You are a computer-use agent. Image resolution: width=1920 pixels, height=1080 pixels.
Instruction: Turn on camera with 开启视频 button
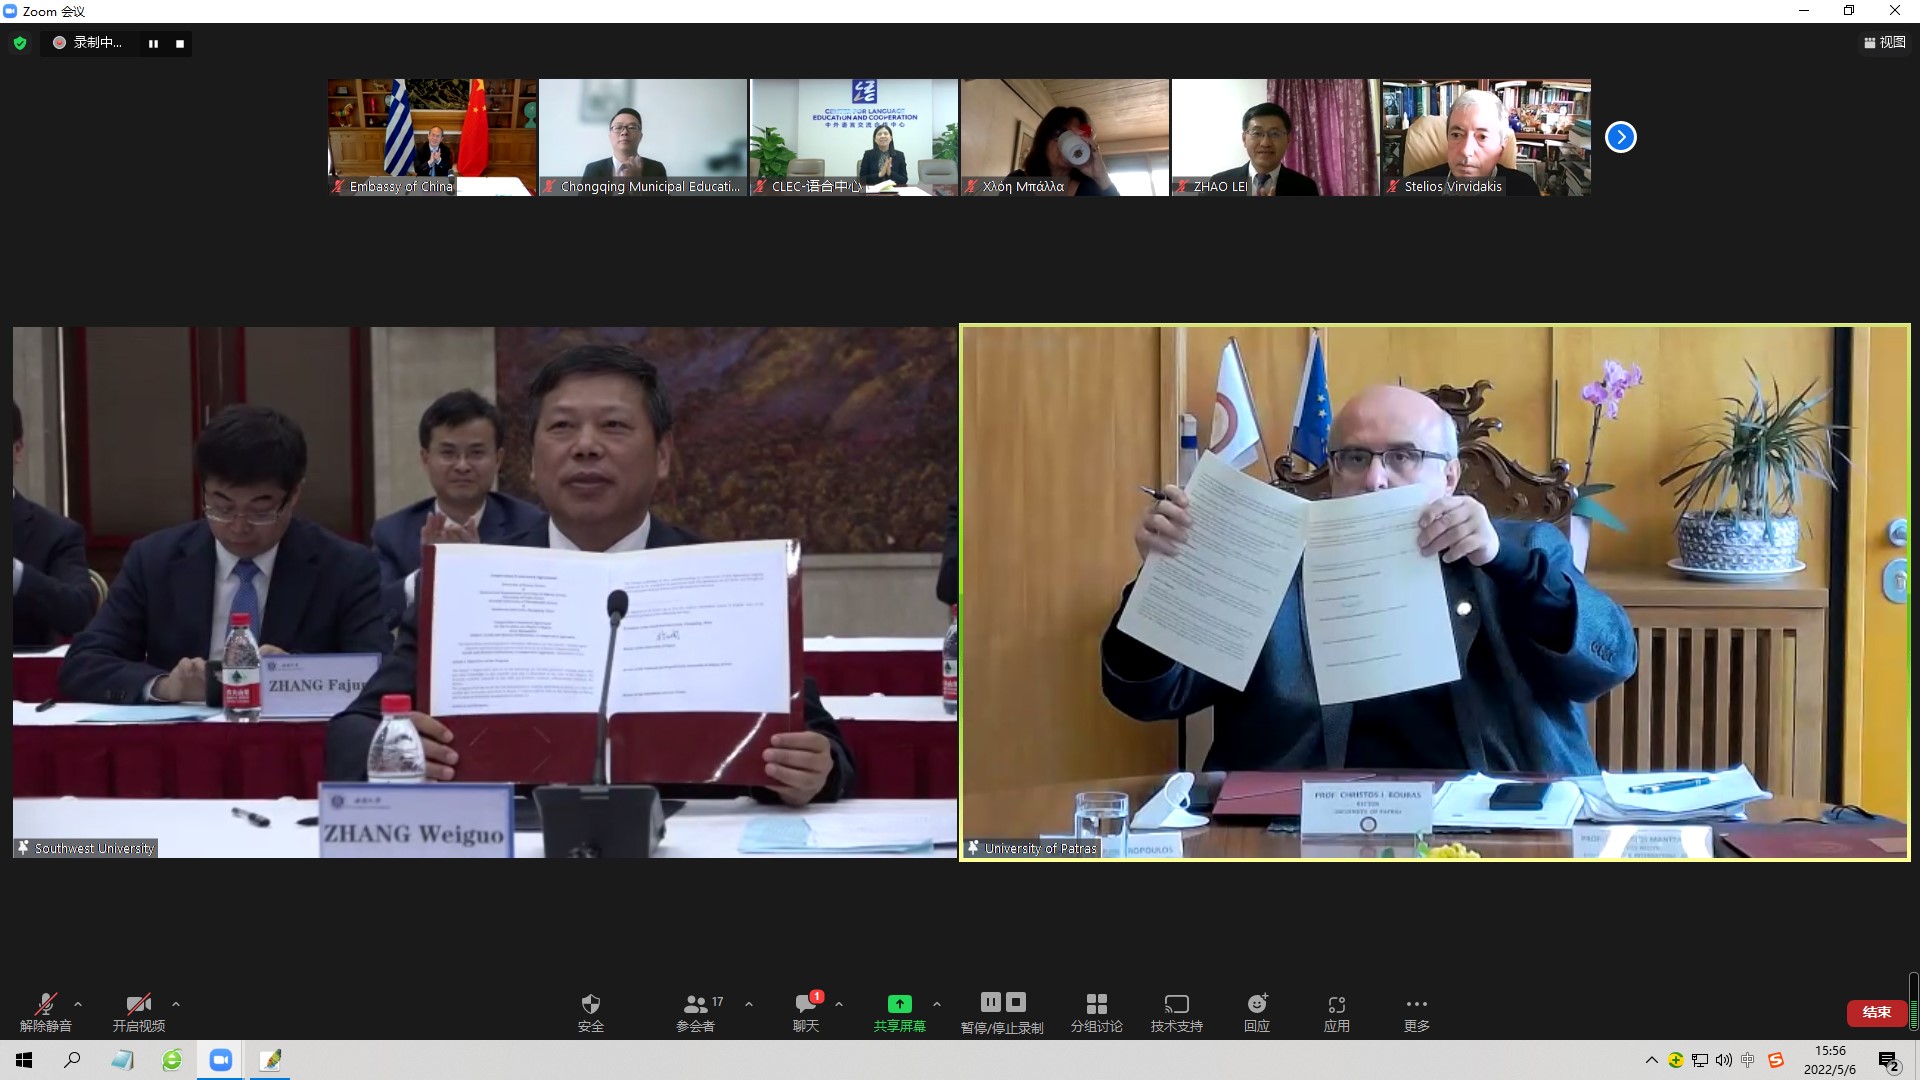[x=139, y=1012]
